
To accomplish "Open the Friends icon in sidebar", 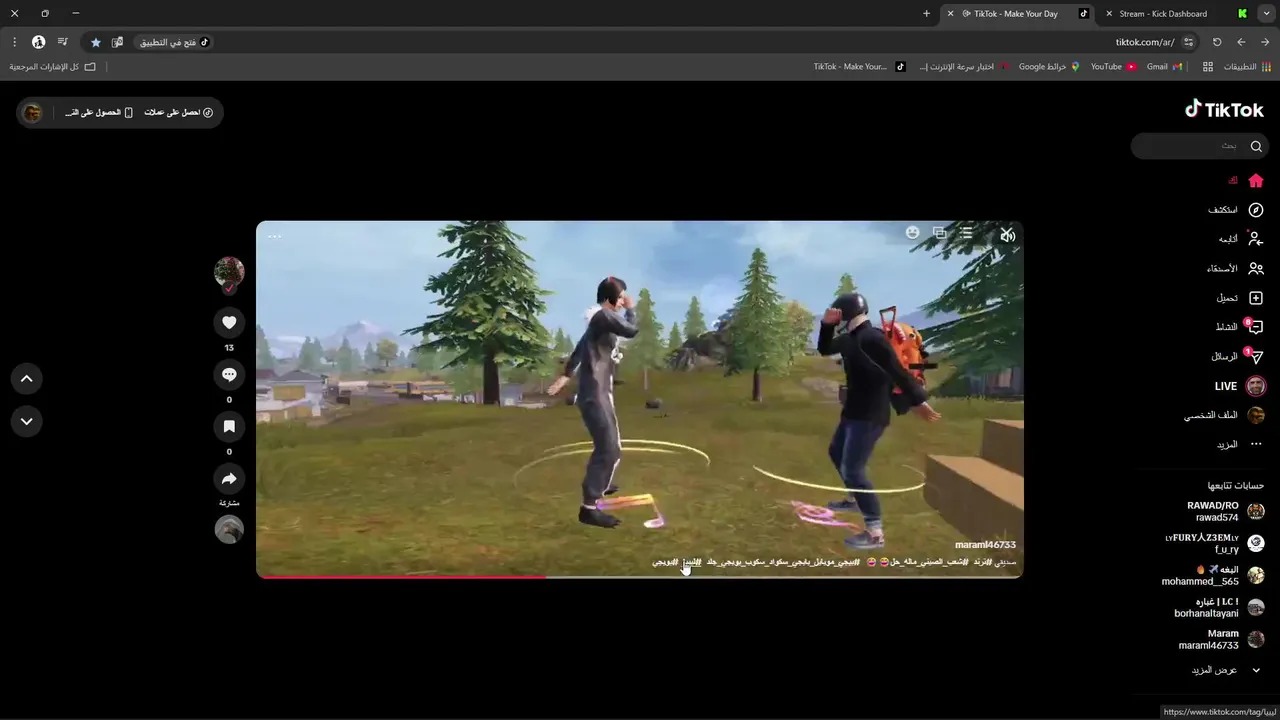I will coord(1256,269).
